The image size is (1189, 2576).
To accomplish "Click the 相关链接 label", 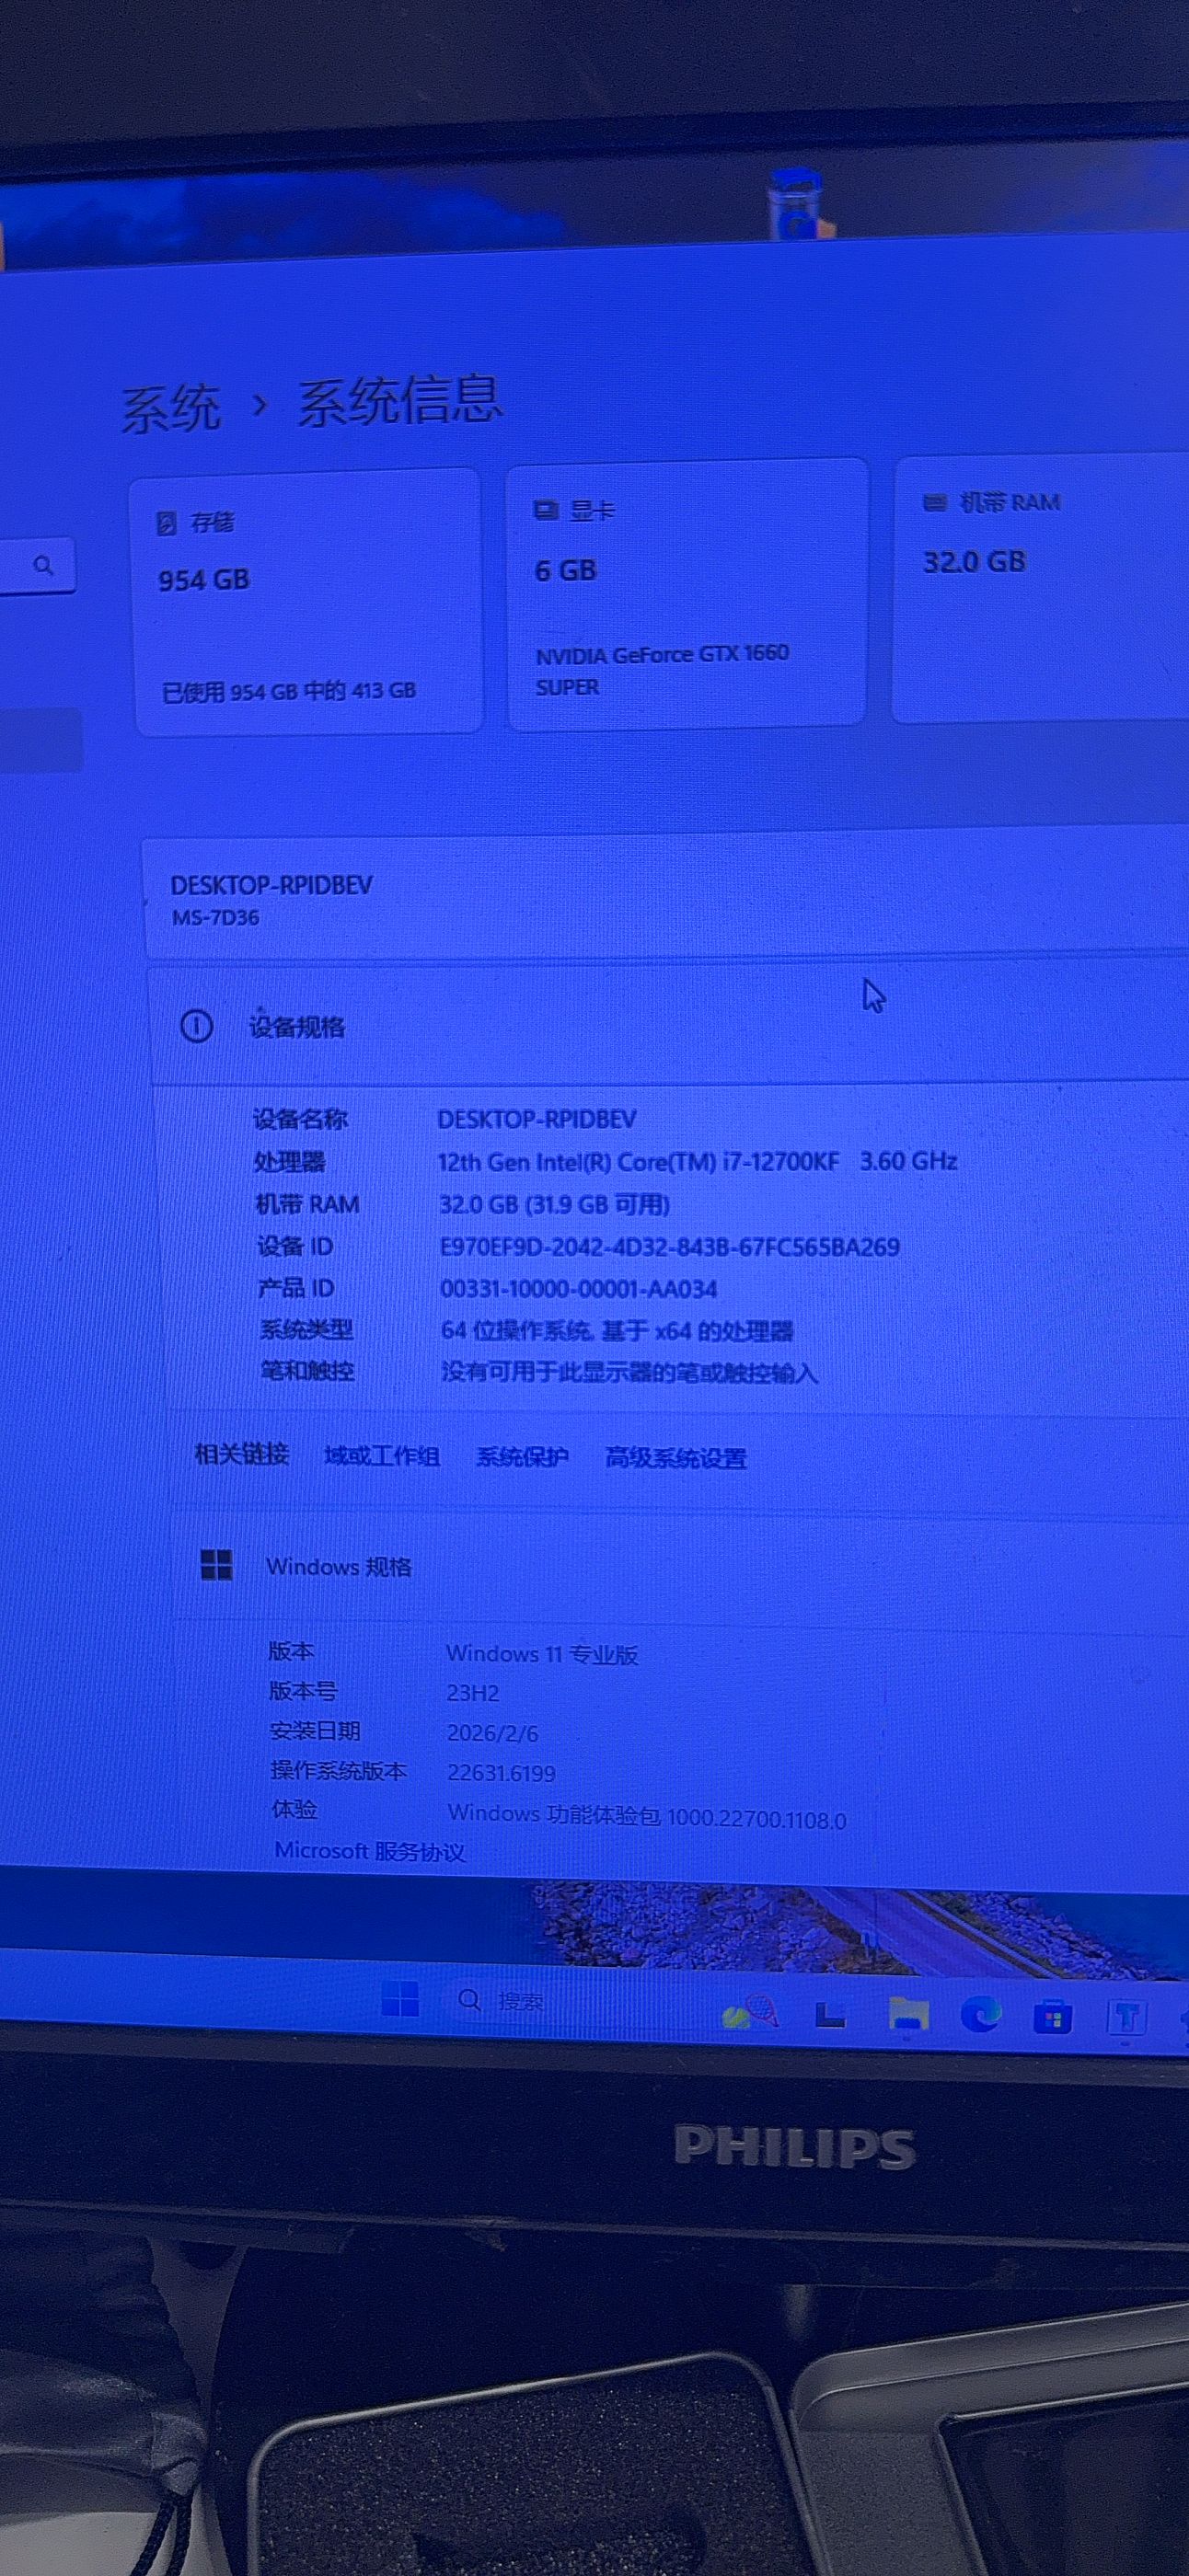I will coord(241,1454).
